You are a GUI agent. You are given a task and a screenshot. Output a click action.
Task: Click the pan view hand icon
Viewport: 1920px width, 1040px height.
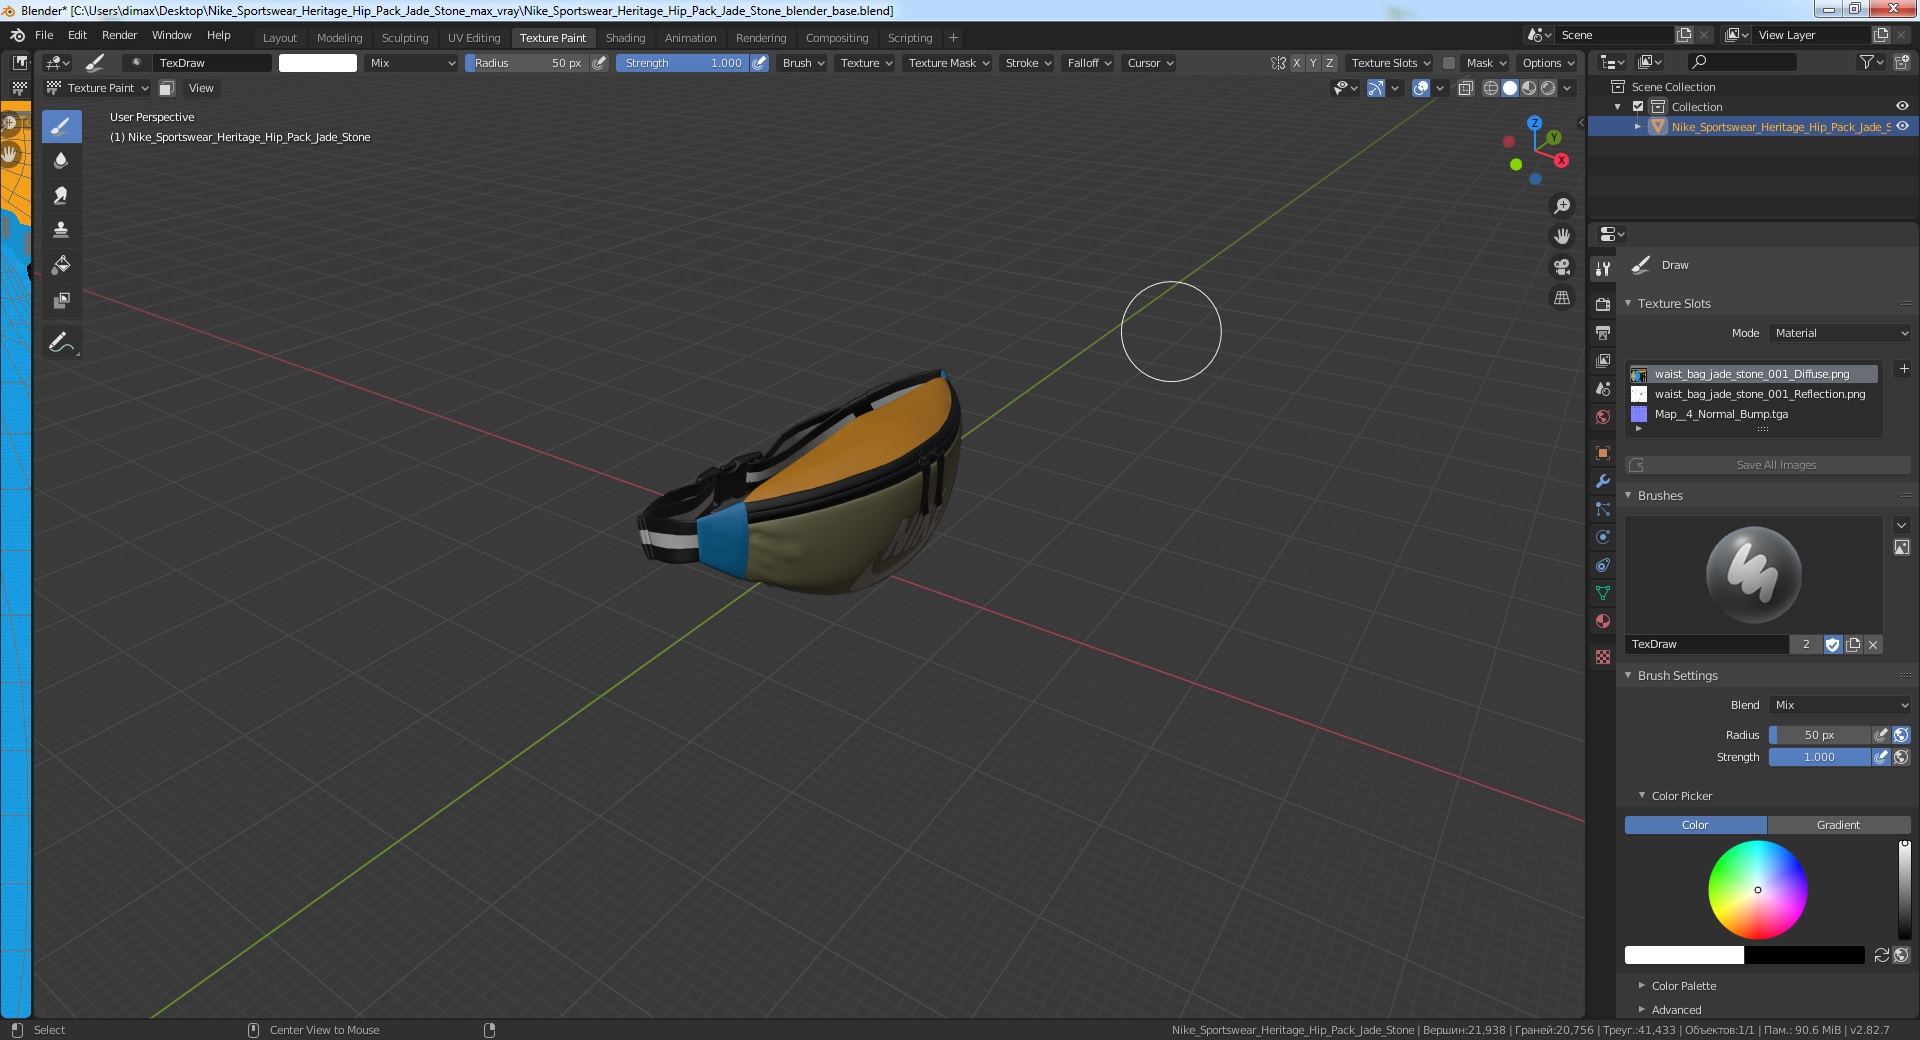click(x=1561, y=236)
